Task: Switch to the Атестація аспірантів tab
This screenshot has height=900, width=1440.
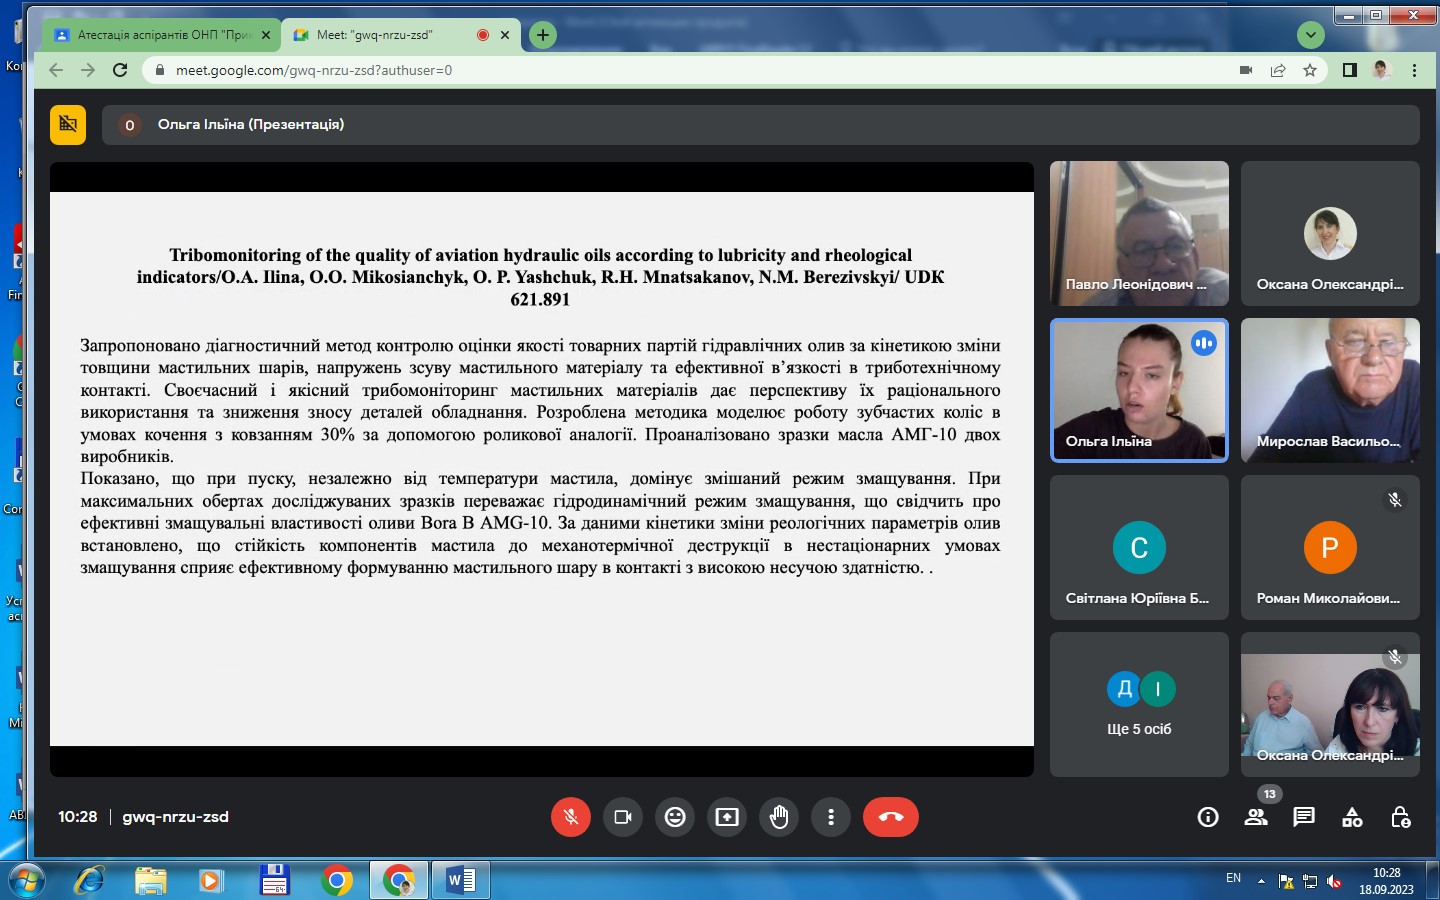Action: [160, 35]
